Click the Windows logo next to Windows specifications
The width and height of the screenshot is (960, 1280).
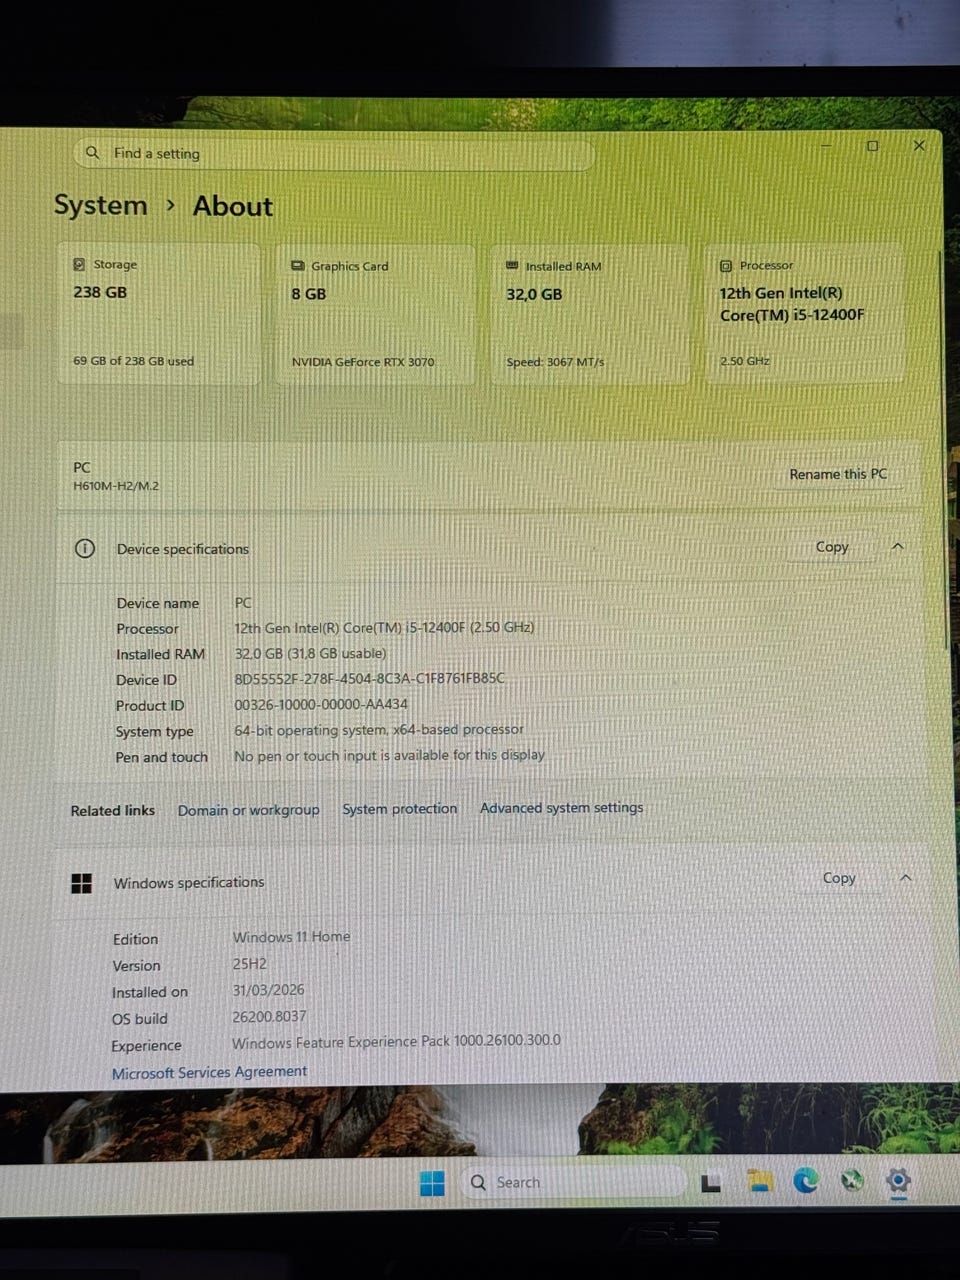point(82,883)
